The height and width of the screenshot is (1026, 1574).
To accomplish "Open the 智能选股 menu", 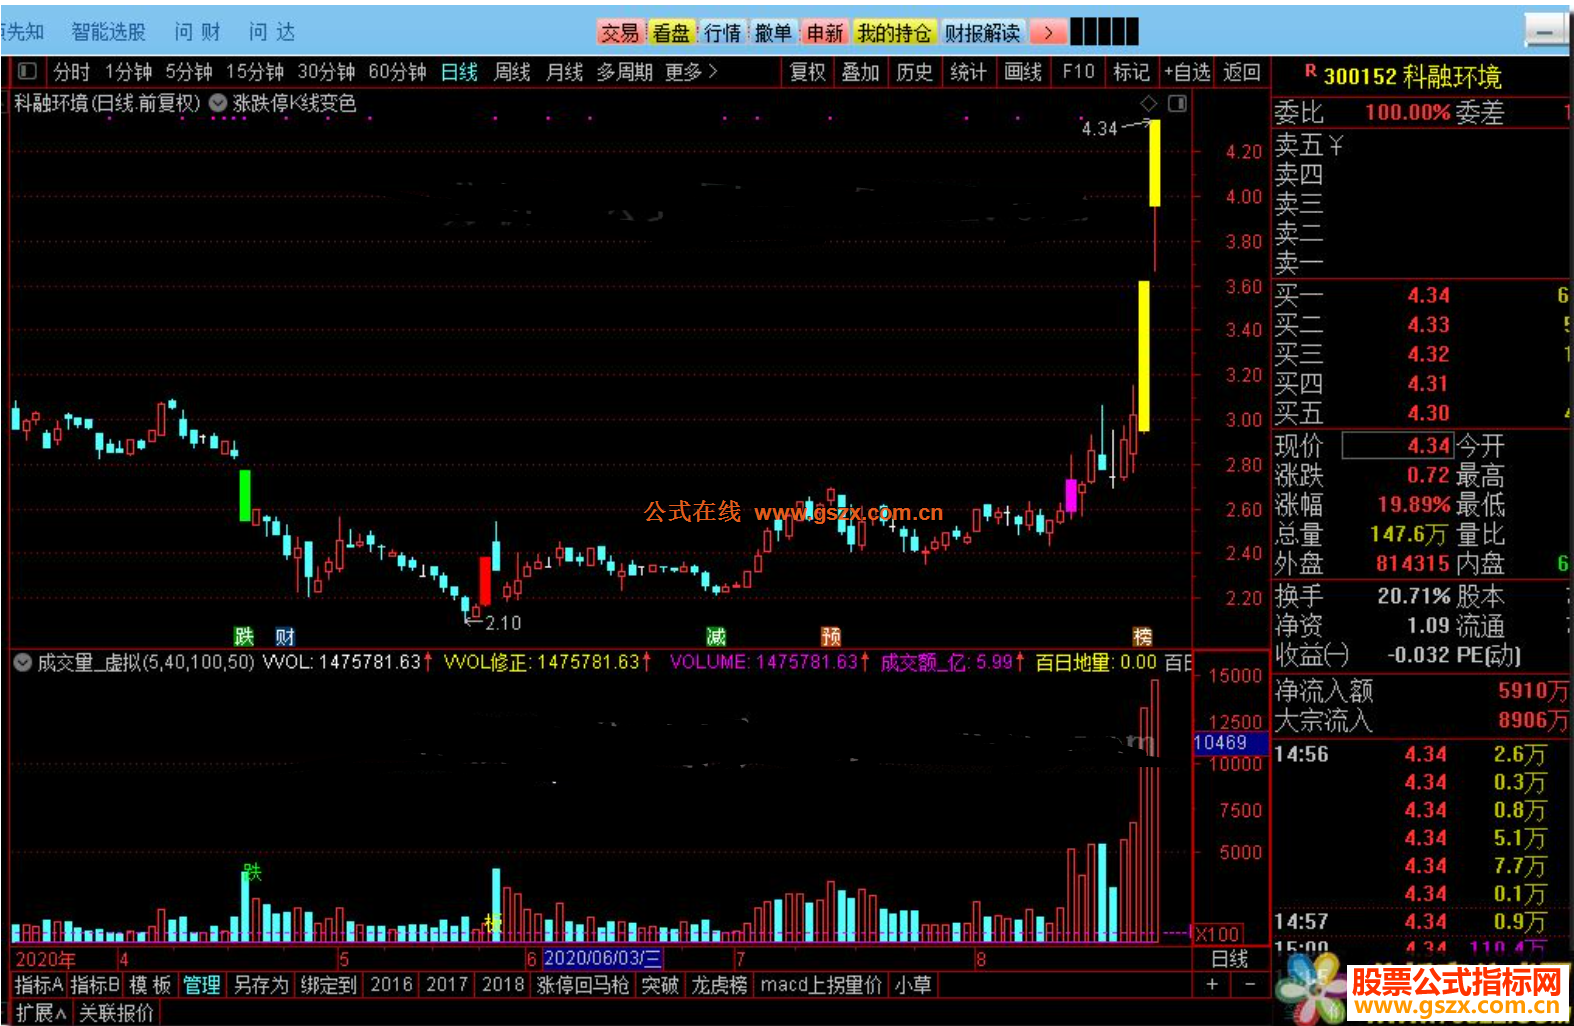I will 108,32.
